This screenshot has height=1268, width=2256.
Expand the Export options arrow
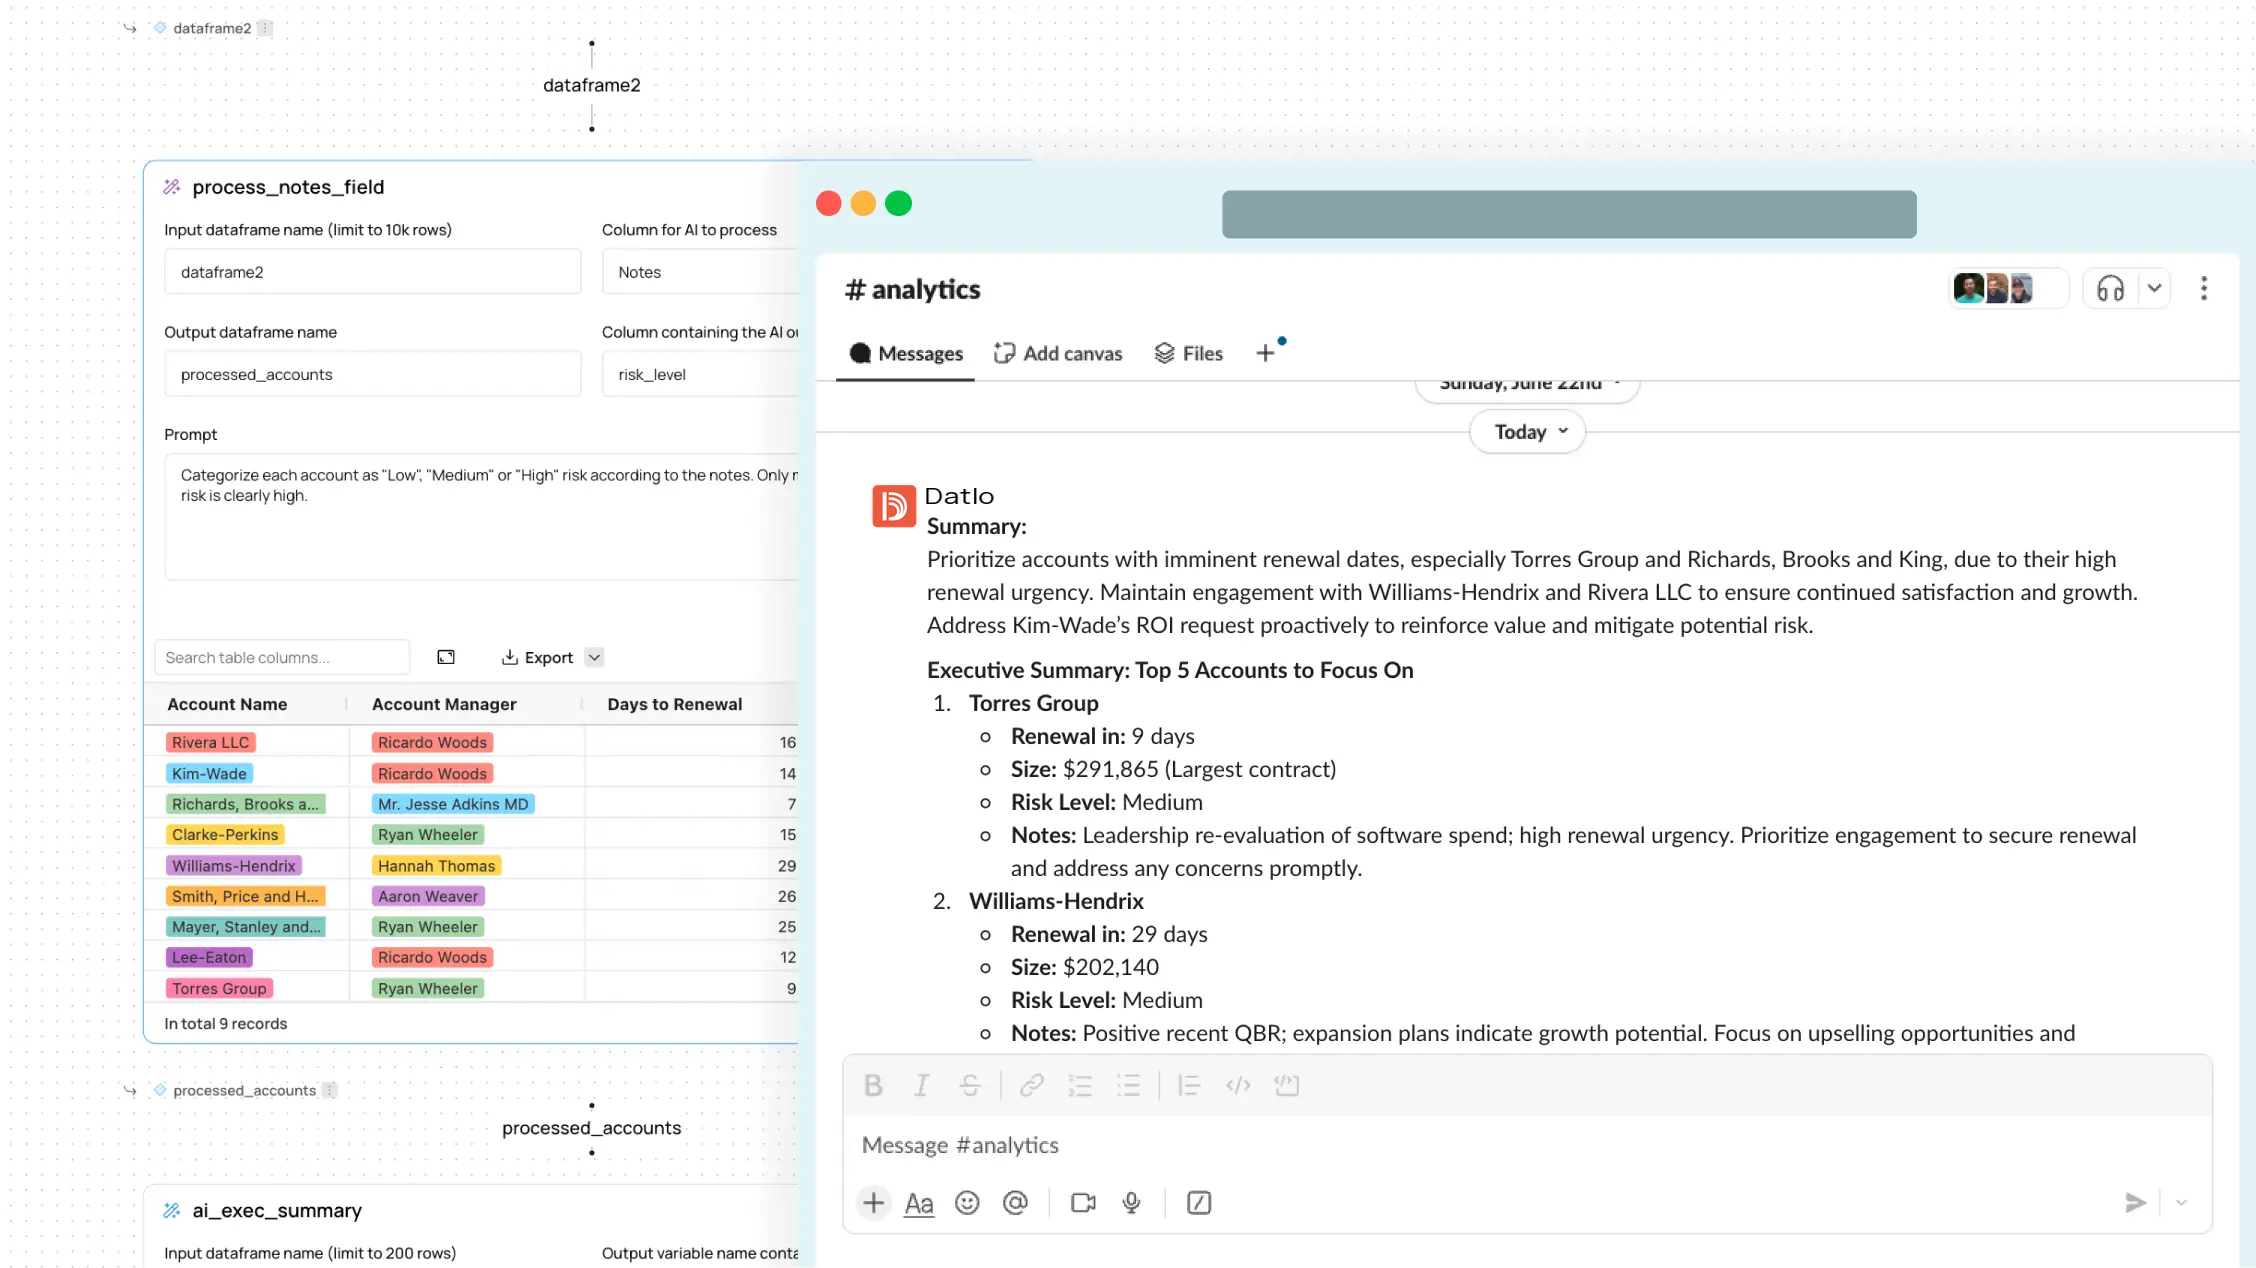click(594, 657)
